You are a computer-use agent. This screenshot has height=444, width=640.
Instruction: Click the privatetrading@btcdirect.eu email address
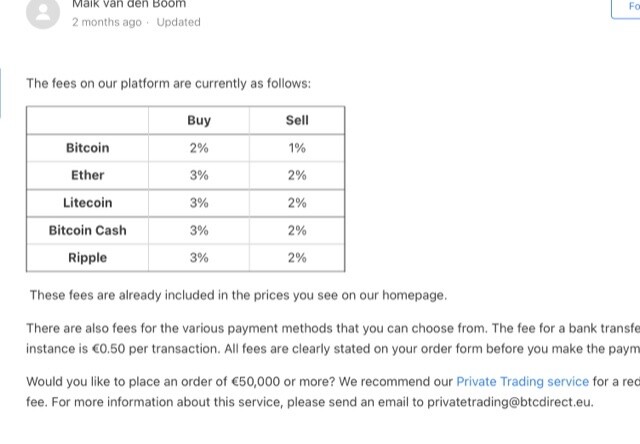510,402
